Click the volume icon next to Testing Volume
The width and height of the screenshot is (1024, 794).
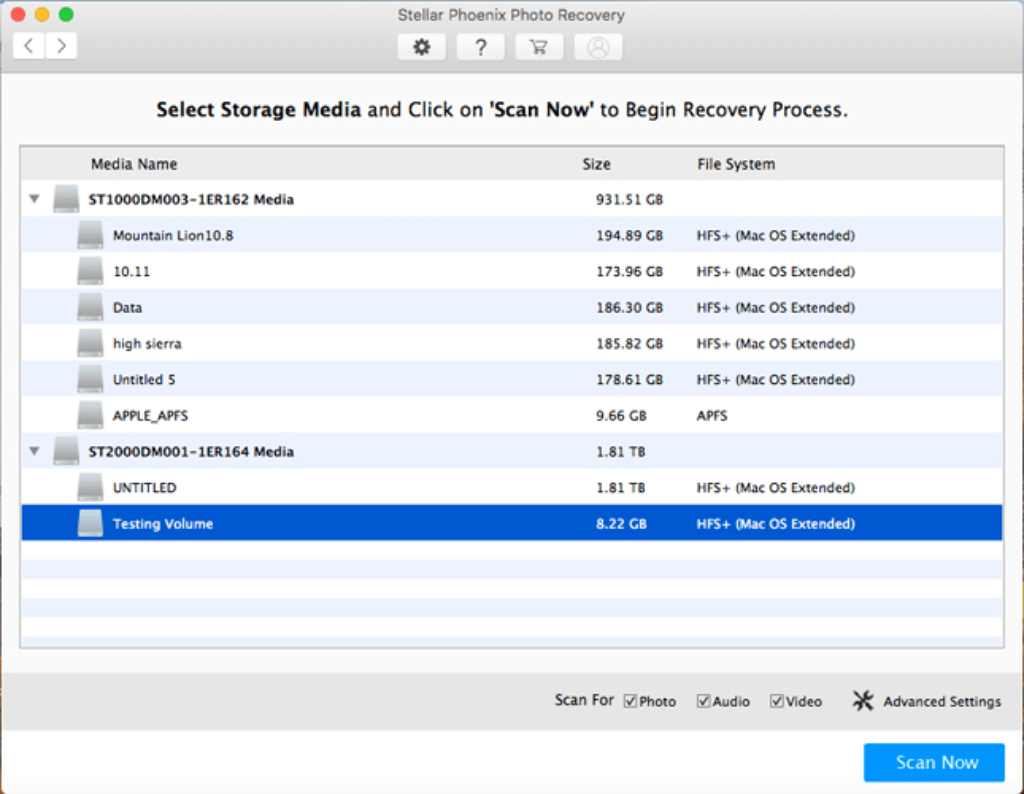click(x=90, y=523)
